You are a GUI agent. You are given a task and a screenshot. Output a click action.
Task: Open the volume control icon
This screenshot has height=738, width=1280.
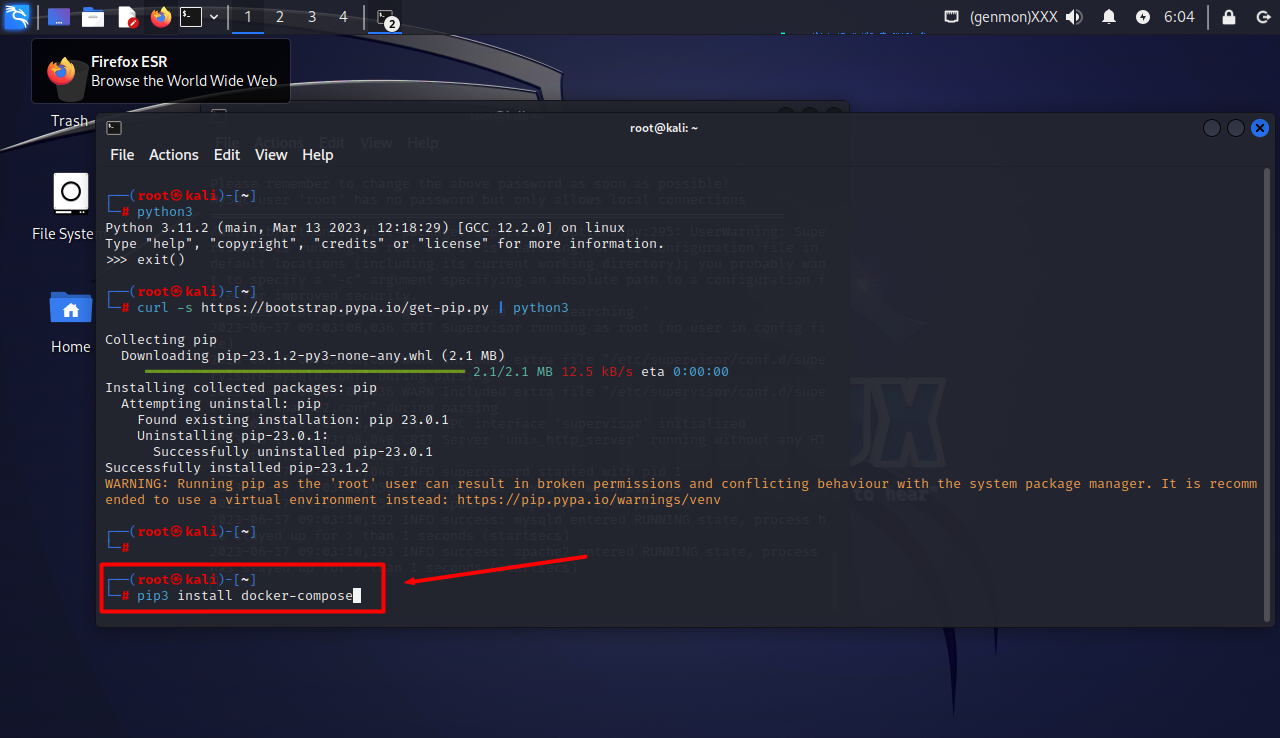point(1075,17)
